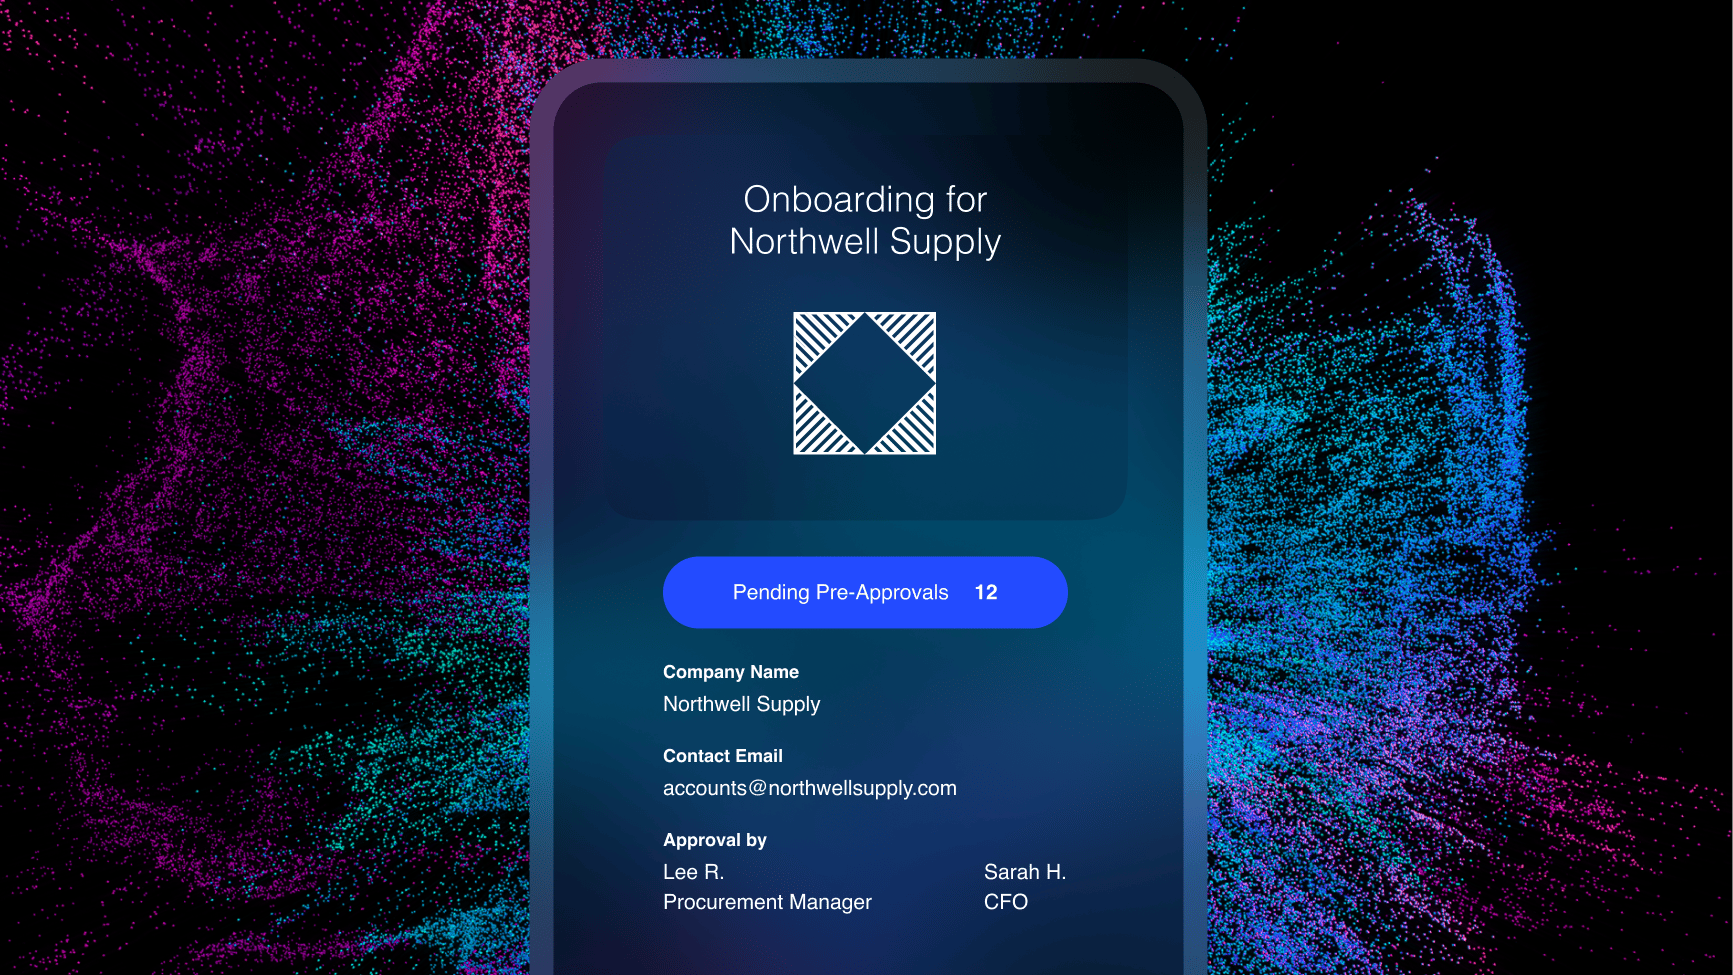Viewport: 1733px width, 975px height.
Task: Click the Pending Pre-Approvals button
Action: coord(865,592)
